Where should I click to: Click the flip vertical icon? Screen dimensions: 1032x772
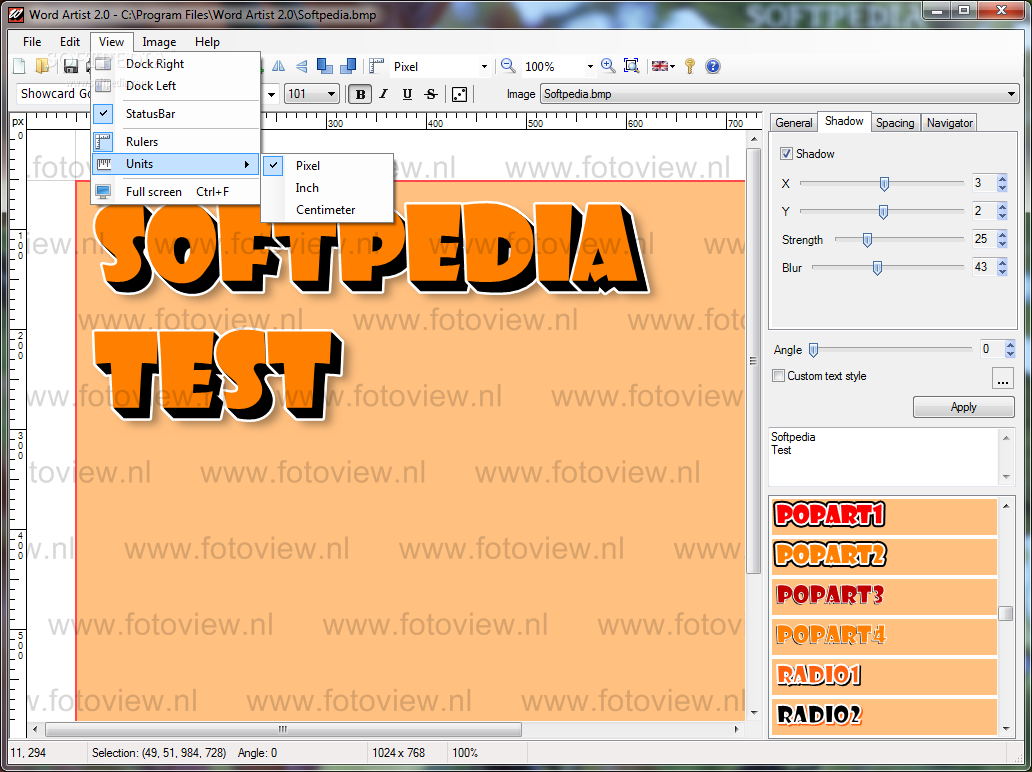point(301,66)
